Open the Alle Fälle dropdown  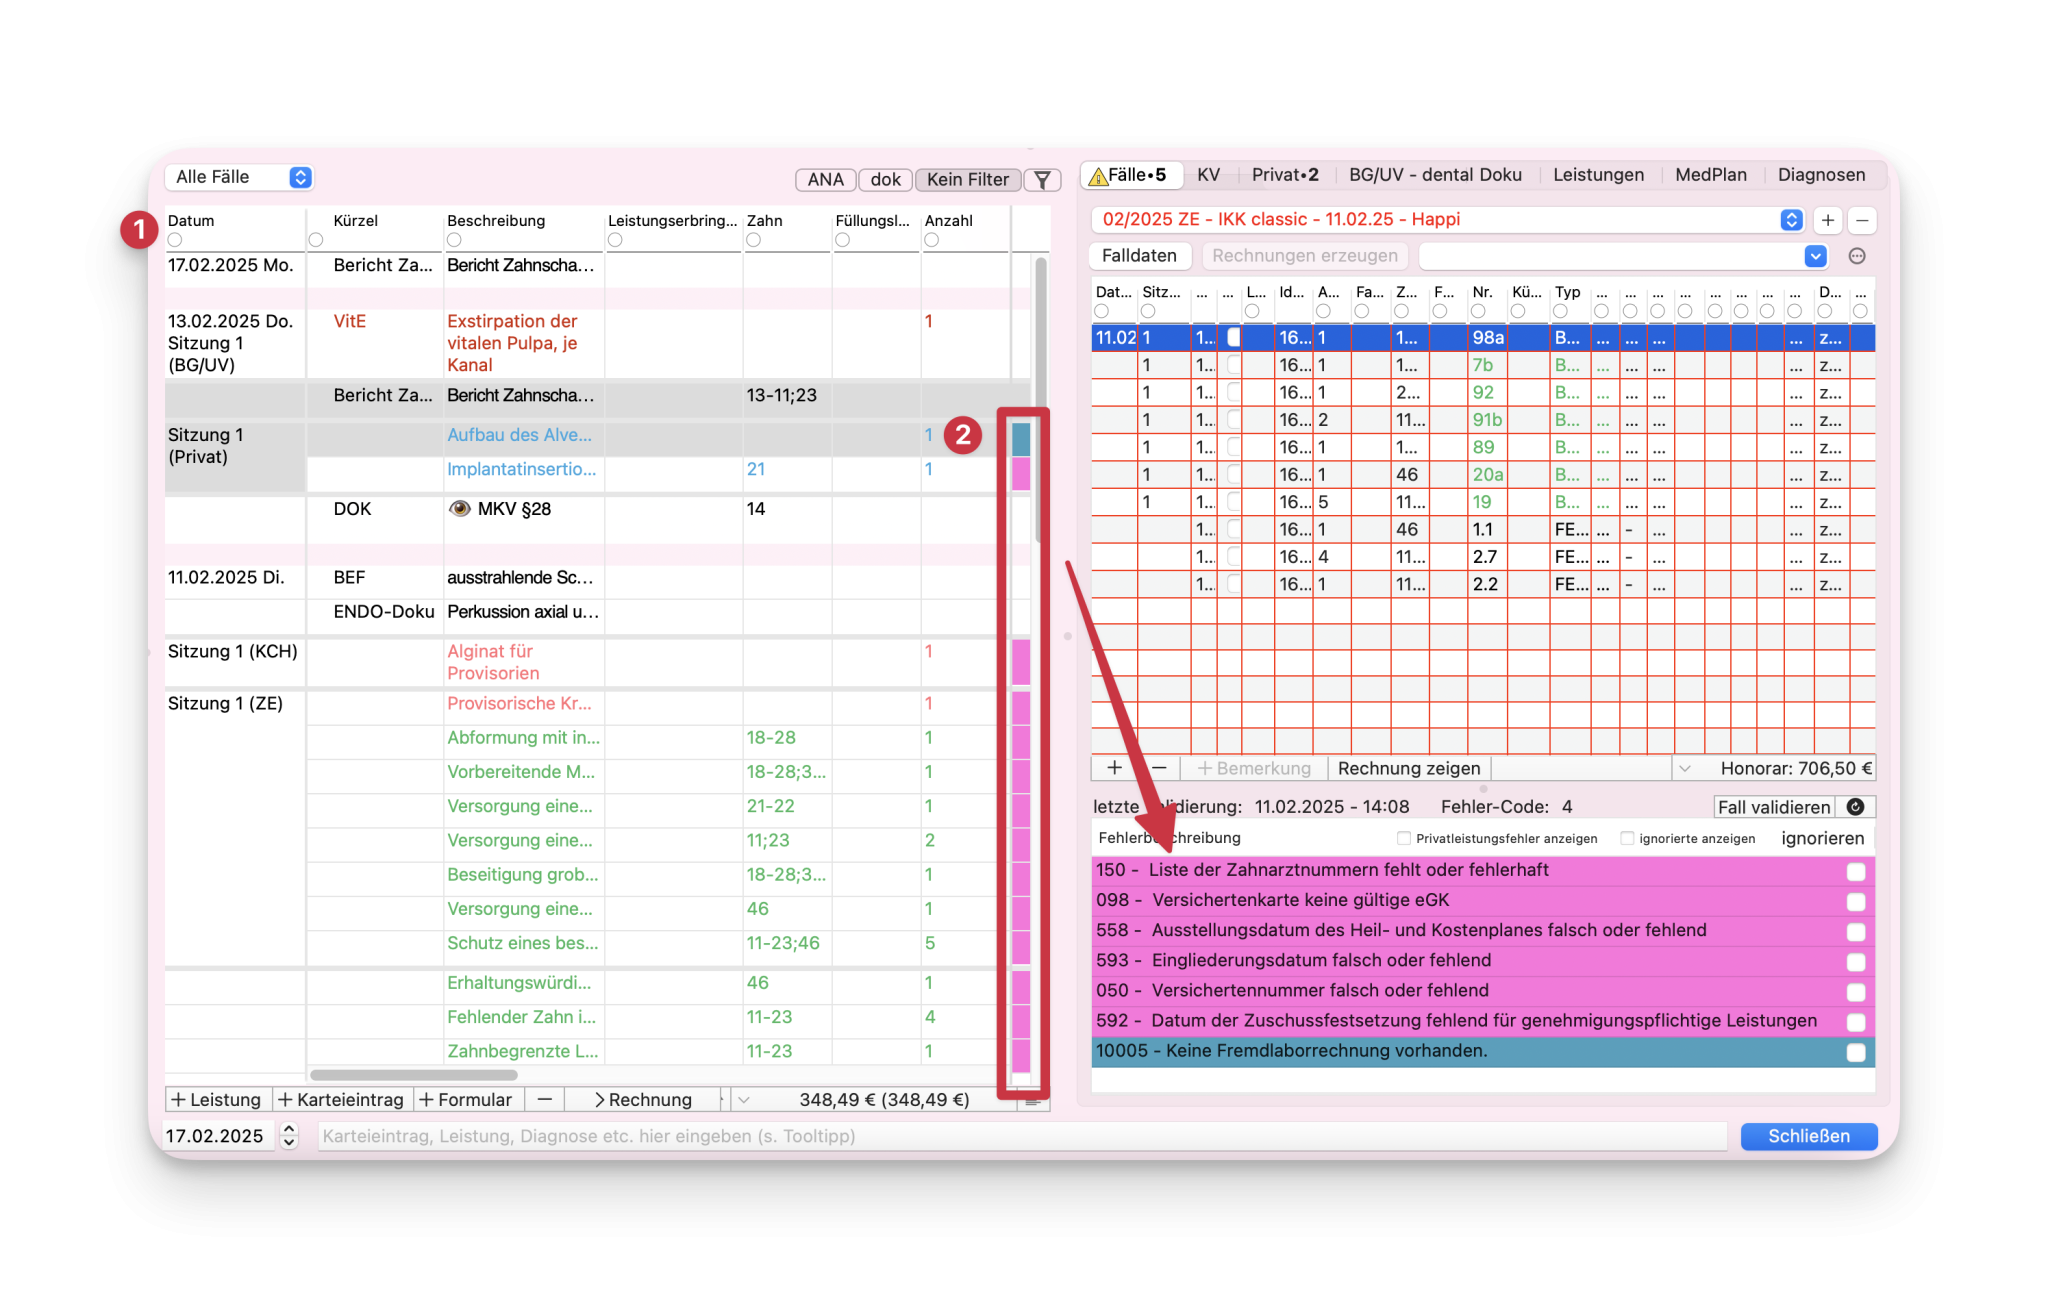click(240, 177)
